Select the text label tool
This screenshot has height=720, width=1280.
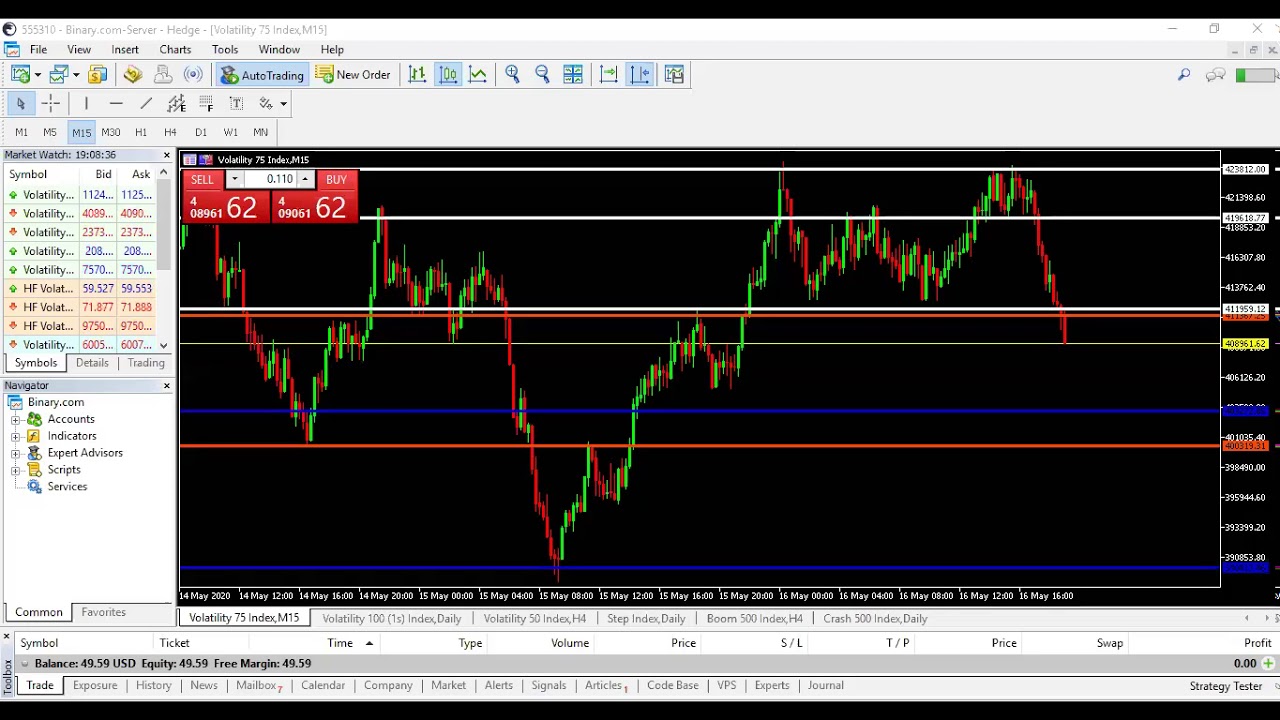coord(236,103)
